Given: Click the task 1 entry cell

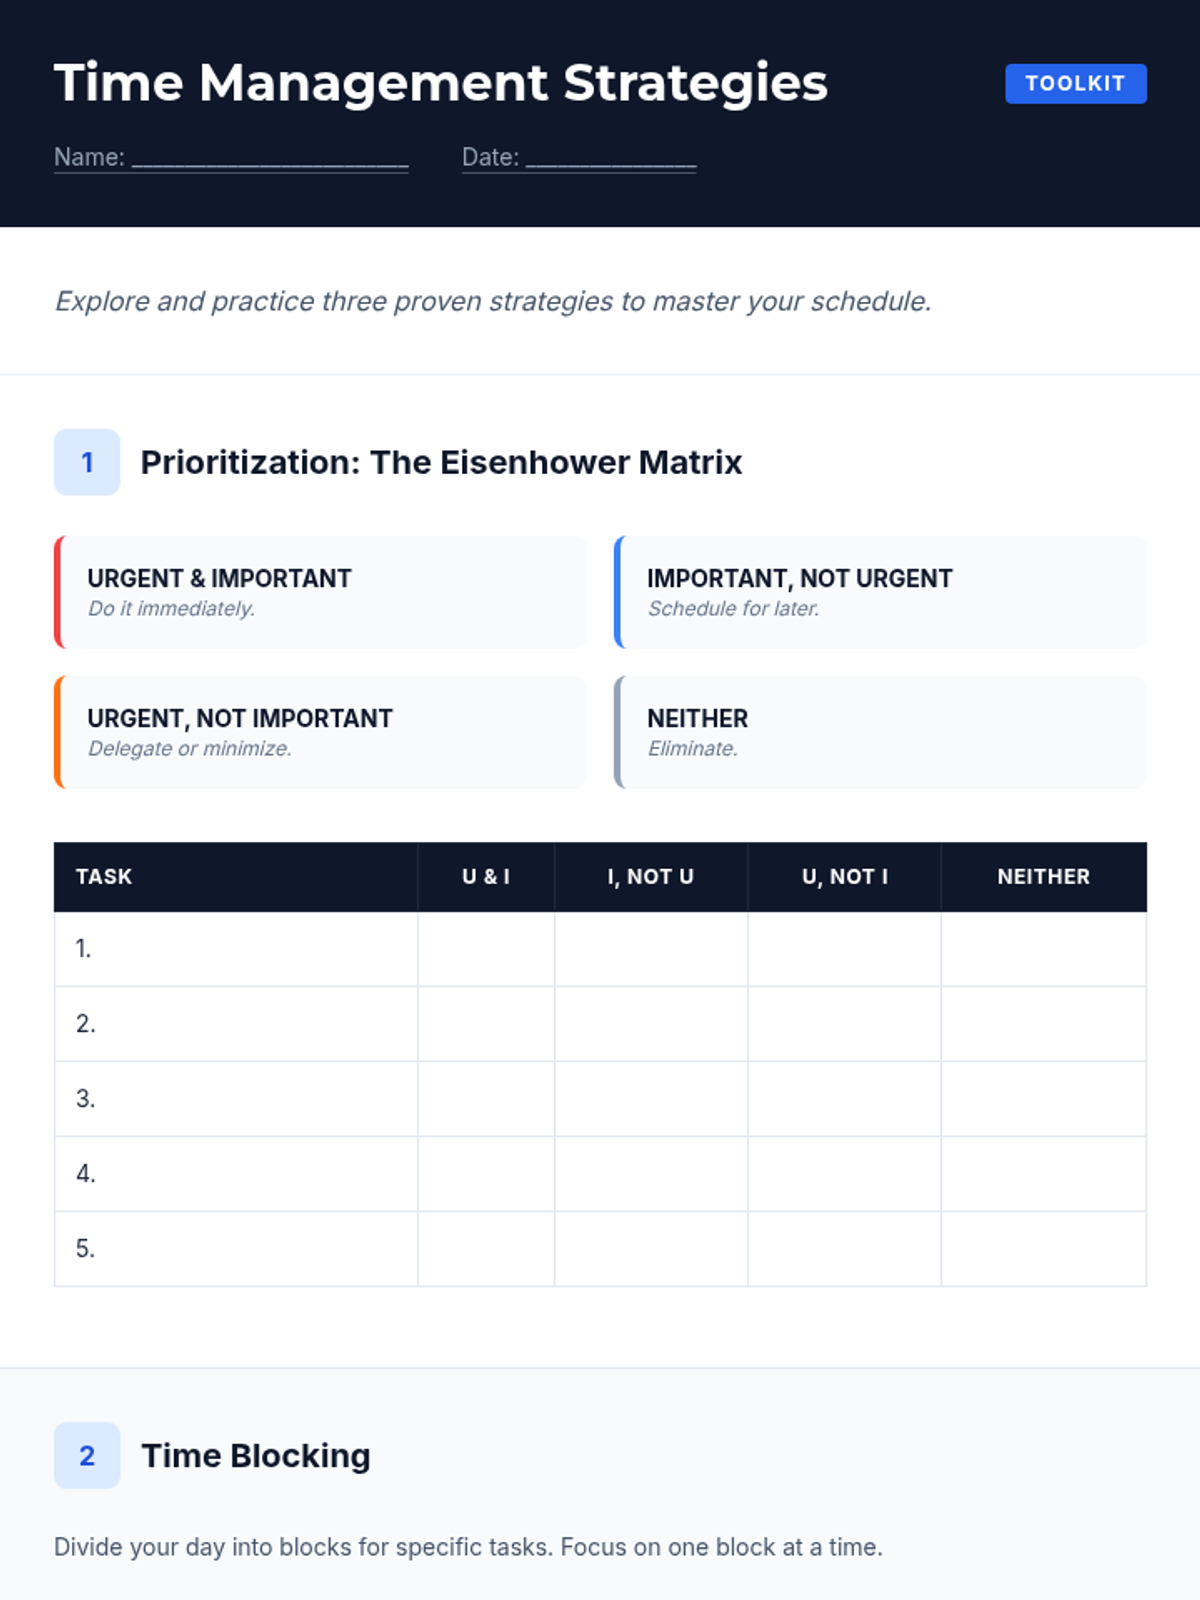Looking at the screenshot, I should (x=236, y=949).
